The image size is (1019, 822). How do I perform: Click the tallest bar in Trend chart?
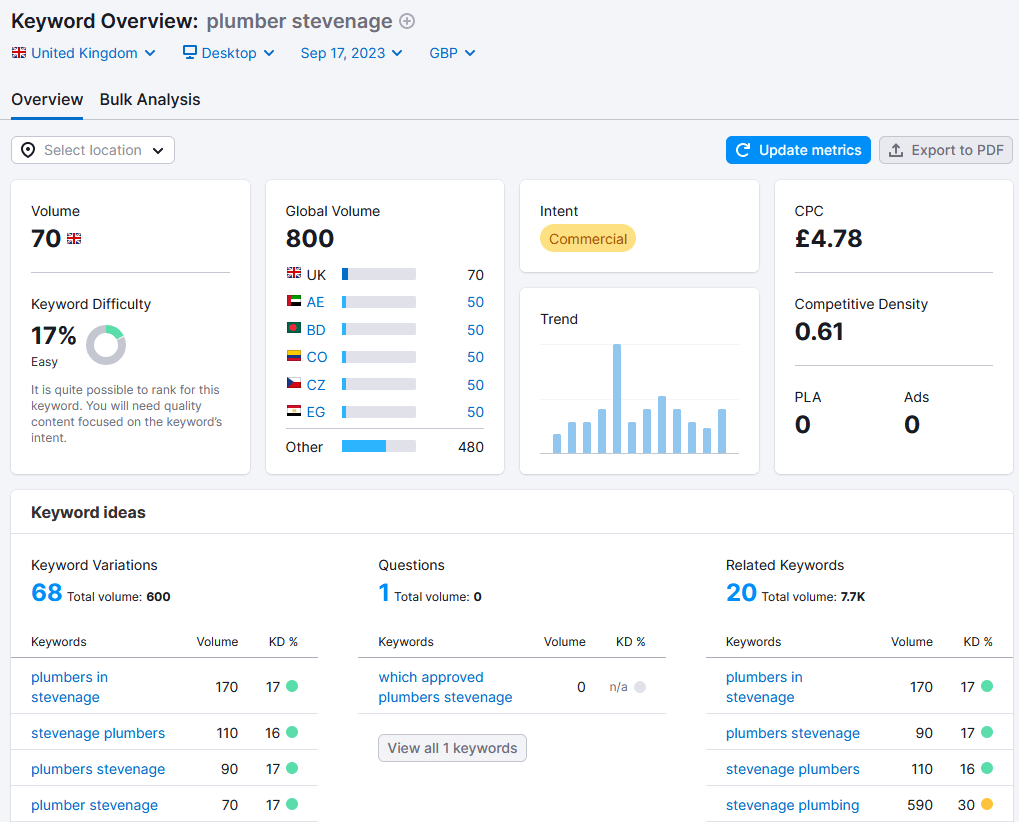tap(617, 399)
